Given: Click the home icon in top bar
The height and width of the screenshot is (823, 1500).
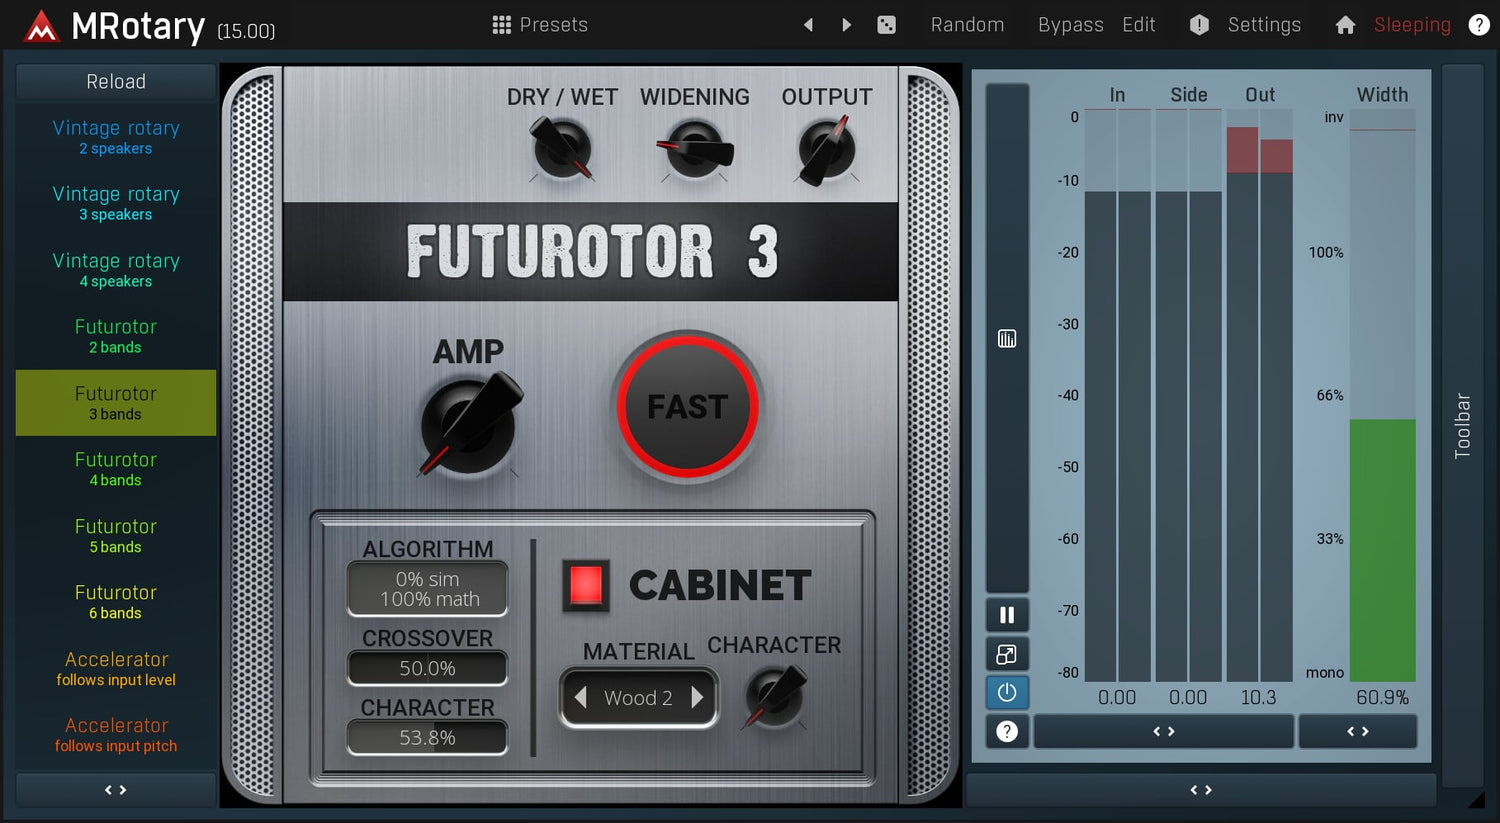Looking at the screenshot, I should pyautogui.click(x=1345, y=25).
